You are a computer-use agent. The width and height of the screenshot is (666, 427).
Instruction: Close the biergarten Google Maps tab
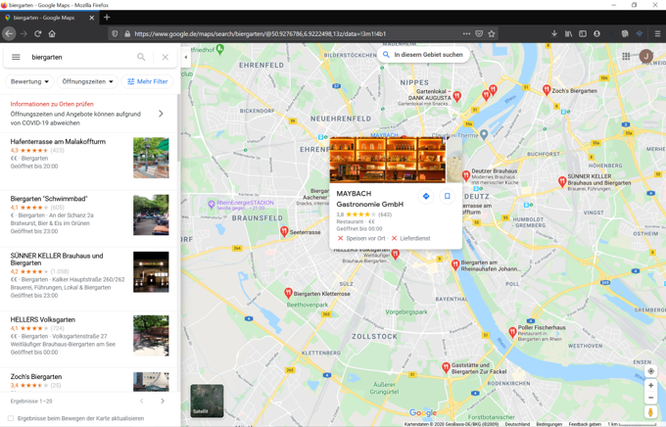92,17
